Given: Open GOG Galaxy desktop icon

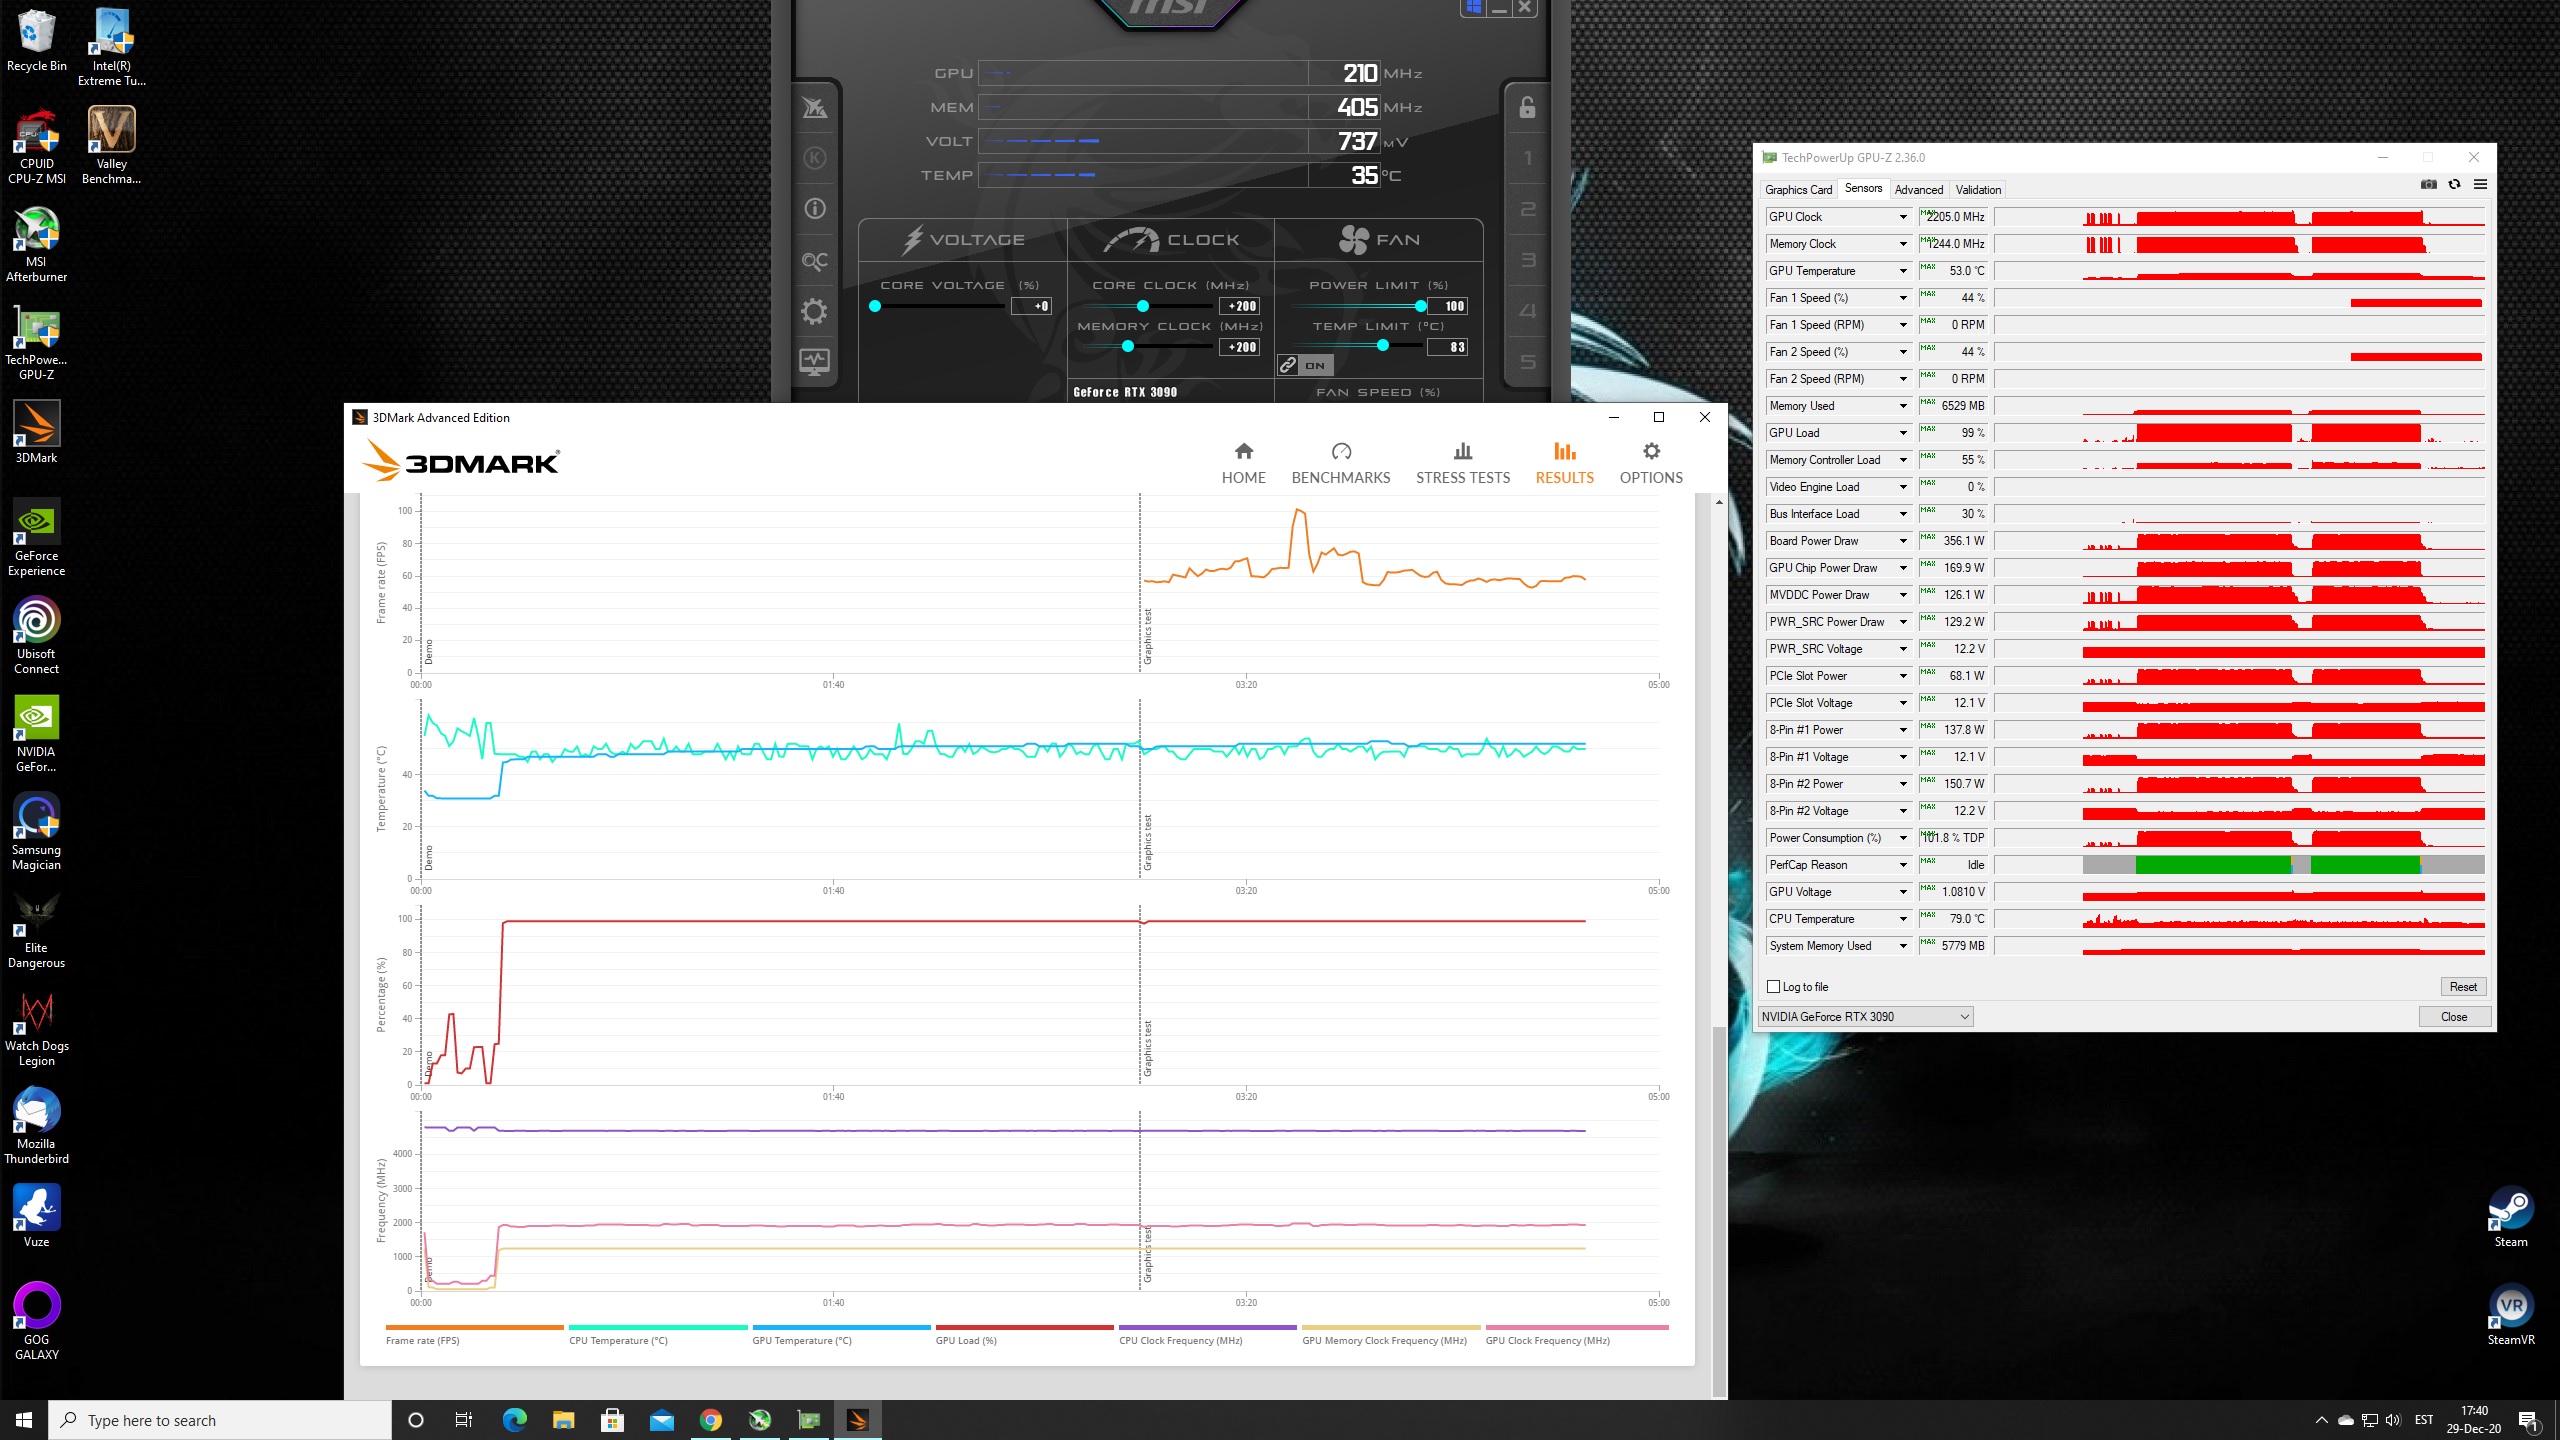Looking at the screenshot, I should click(x=37, y=1321).
